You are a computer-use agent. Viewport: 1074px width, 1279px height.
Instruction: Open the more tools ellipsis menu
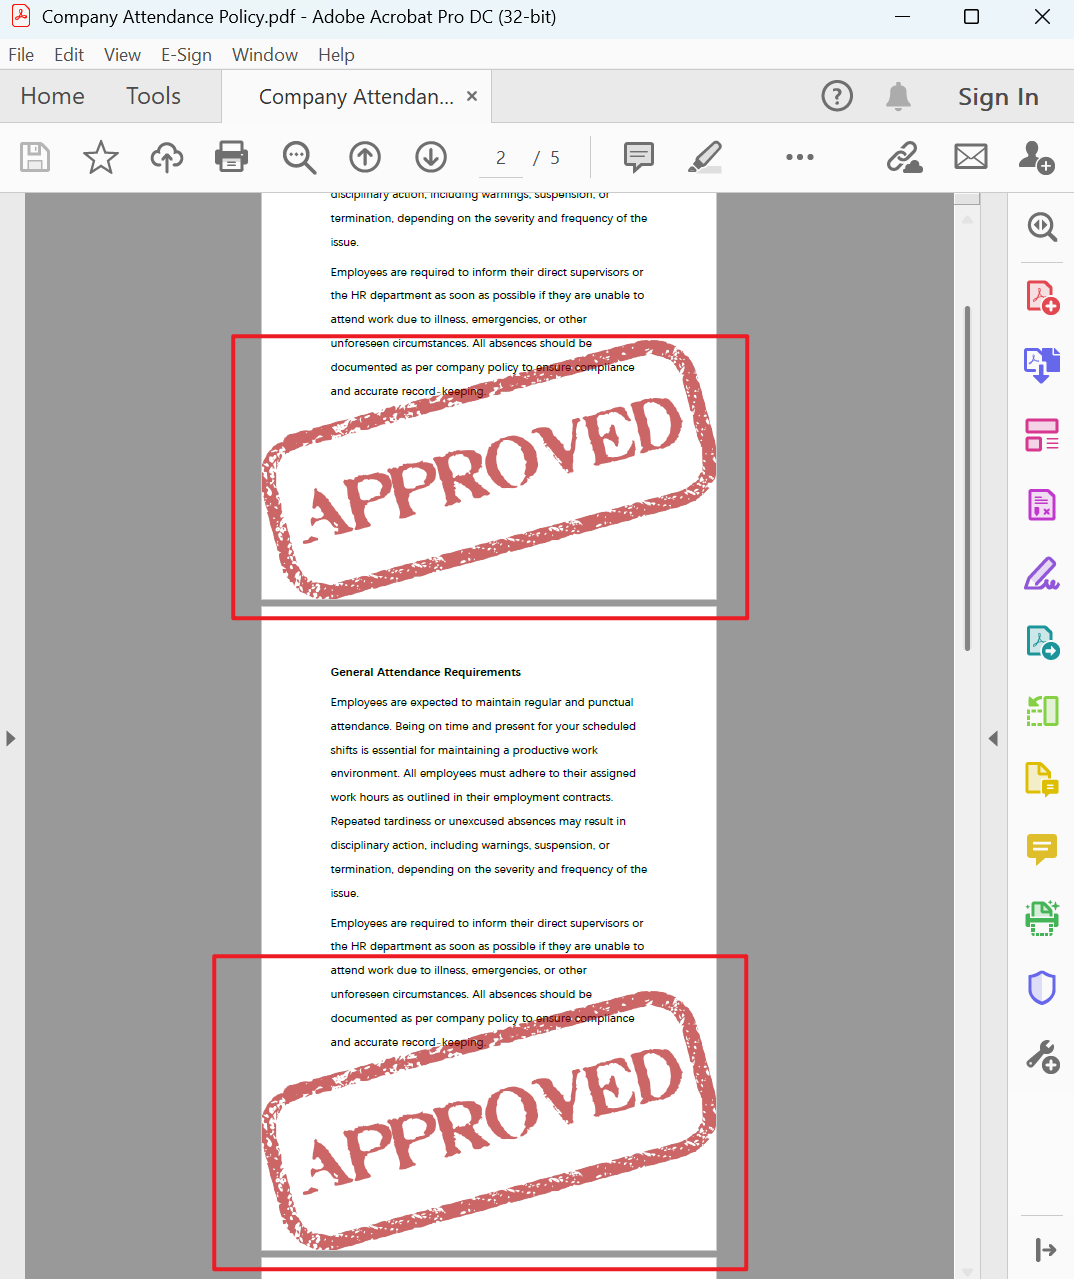[x=799, y=157]
